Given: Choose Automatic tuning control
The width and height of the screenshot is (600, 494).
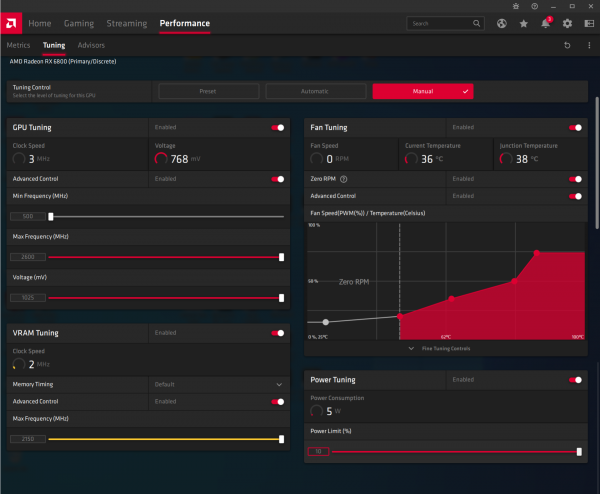Looking at the screenshot, I should [315, 91].
